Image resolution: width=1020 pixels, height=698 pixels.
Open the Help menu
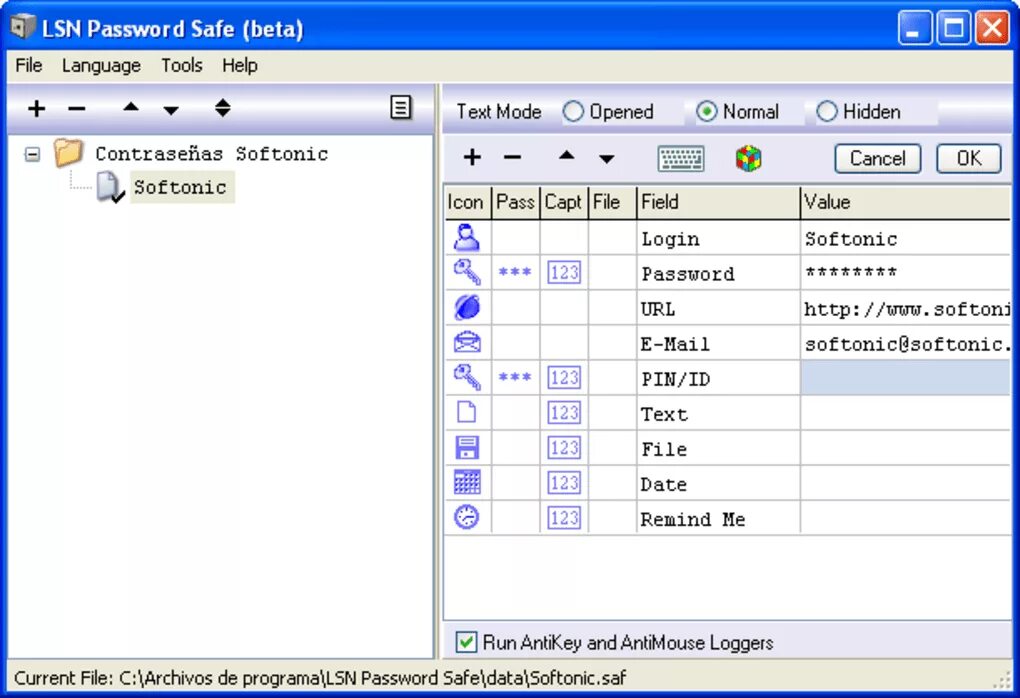pos(239,66)
